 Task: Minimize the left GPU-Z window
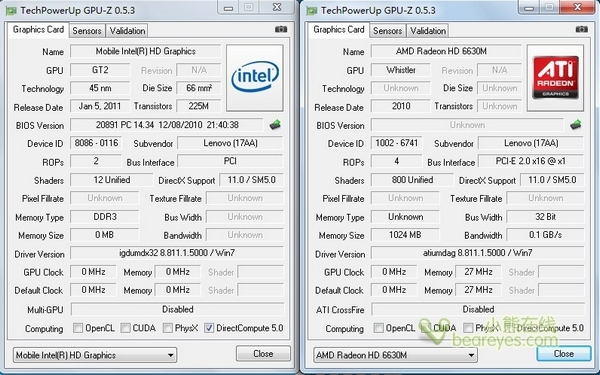[x=228, y=8]
